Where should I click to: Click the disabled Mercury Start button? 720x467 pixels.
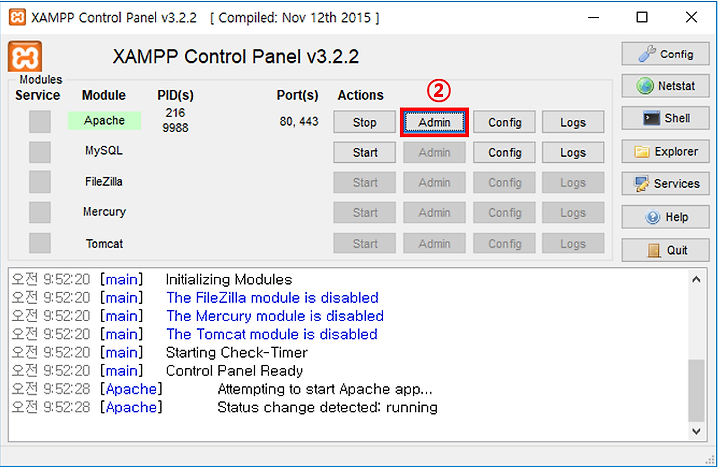[x=365, y=213]
